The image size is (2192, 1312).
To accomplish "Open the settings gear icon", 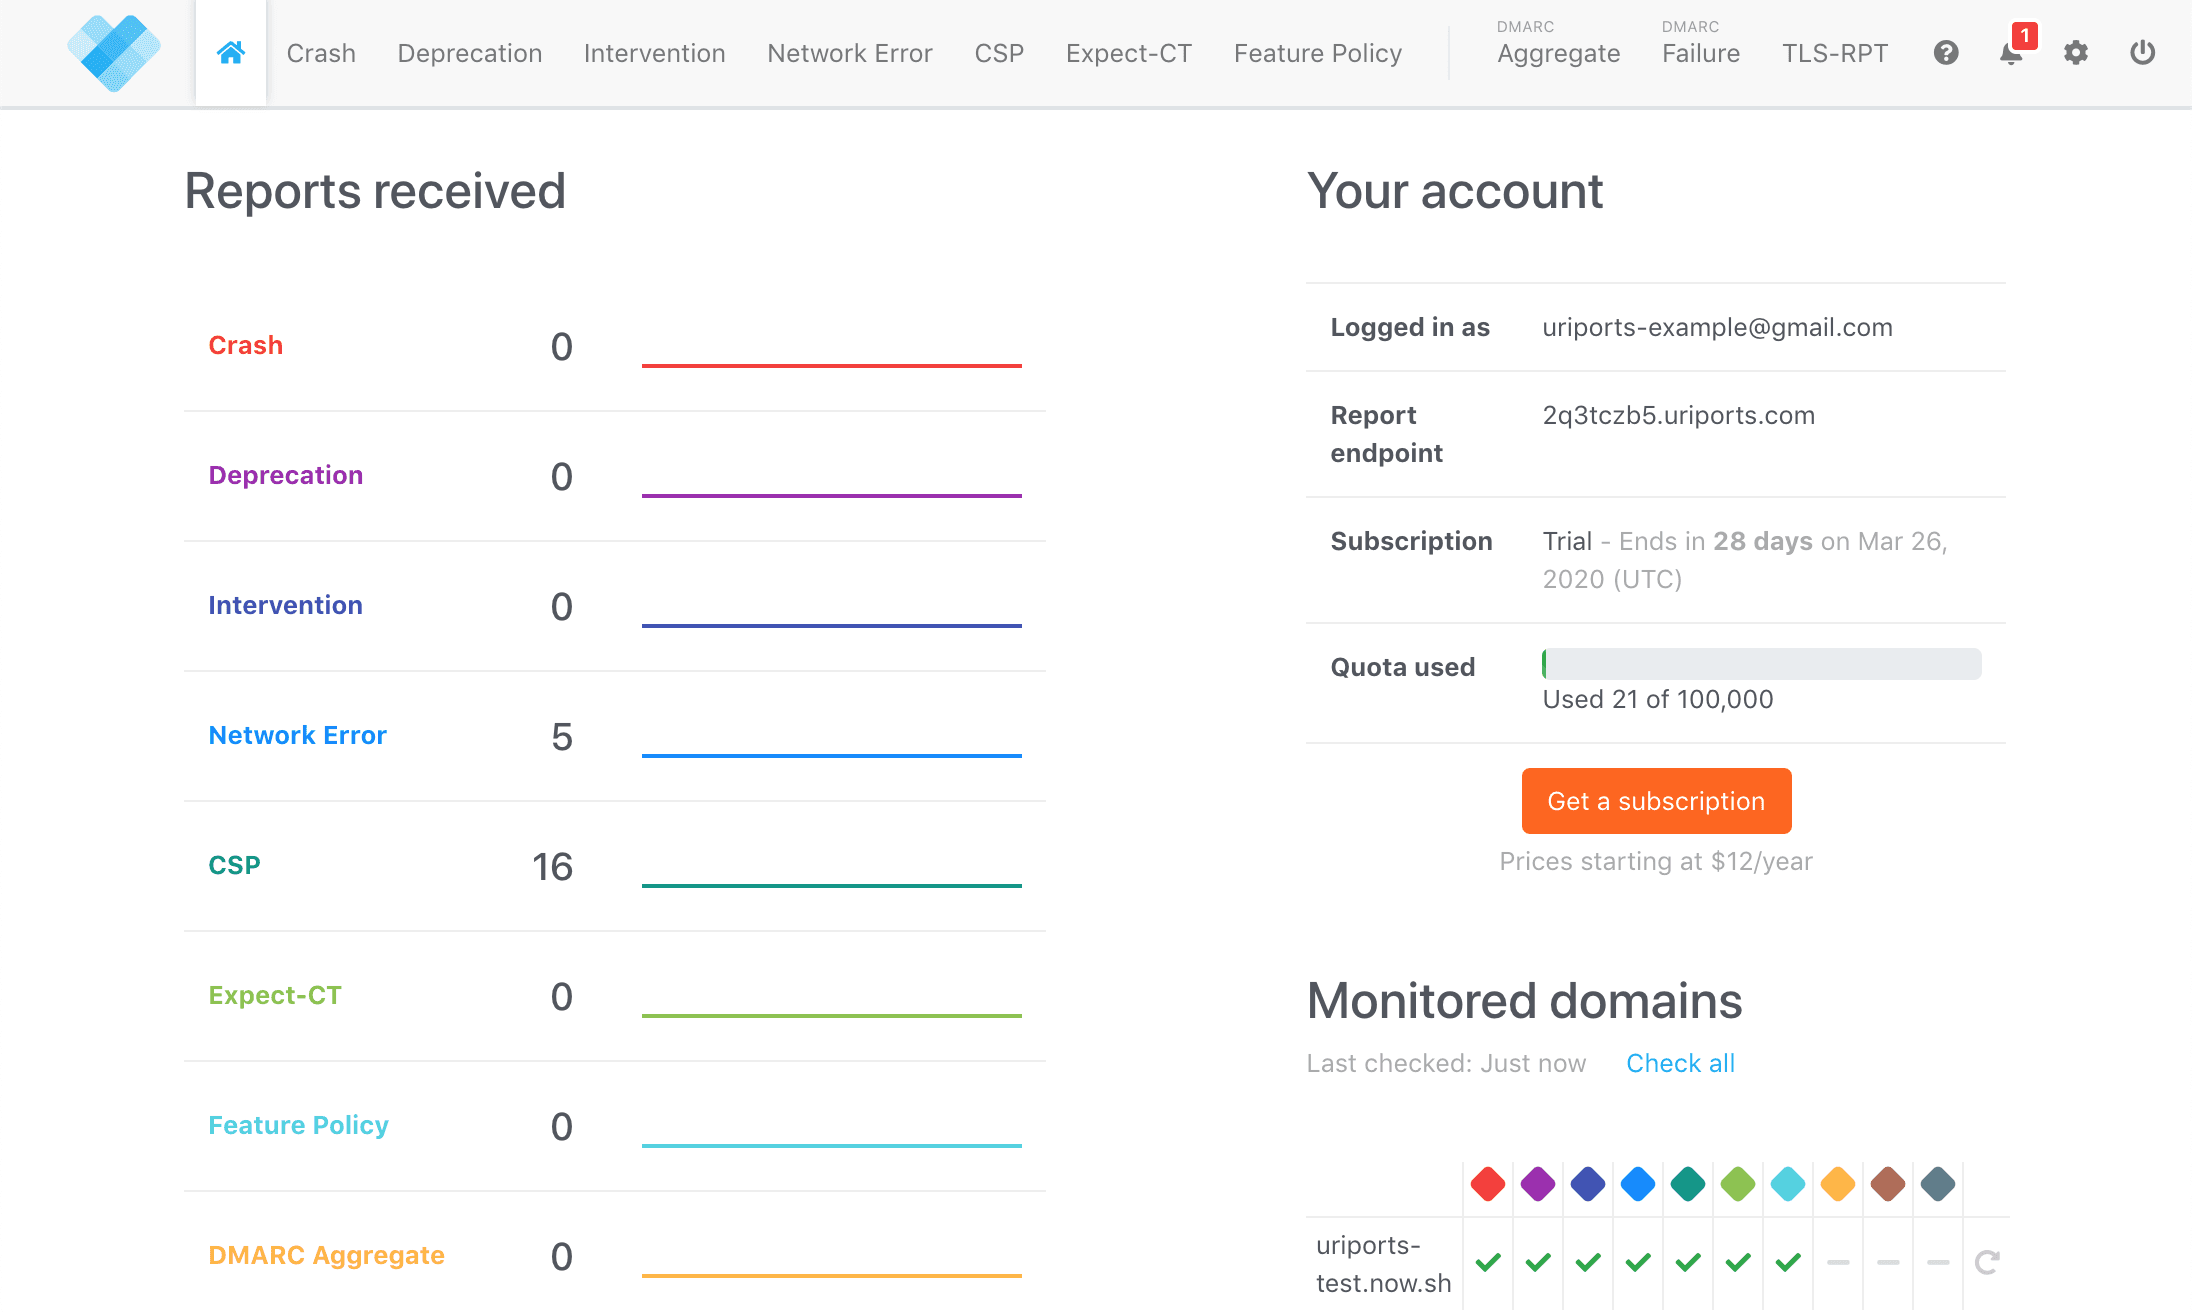I will click(2075, 52).
